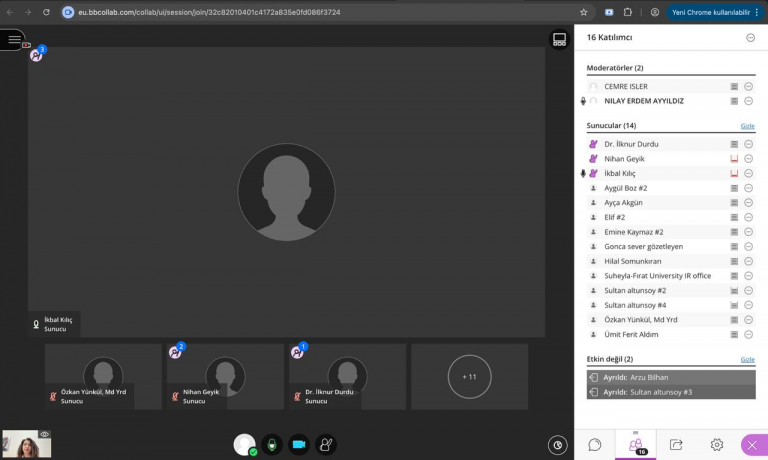768x460 pixels.
Task: Toggle the video camera button
Action: pyautogui.click(x=298, y=444)
